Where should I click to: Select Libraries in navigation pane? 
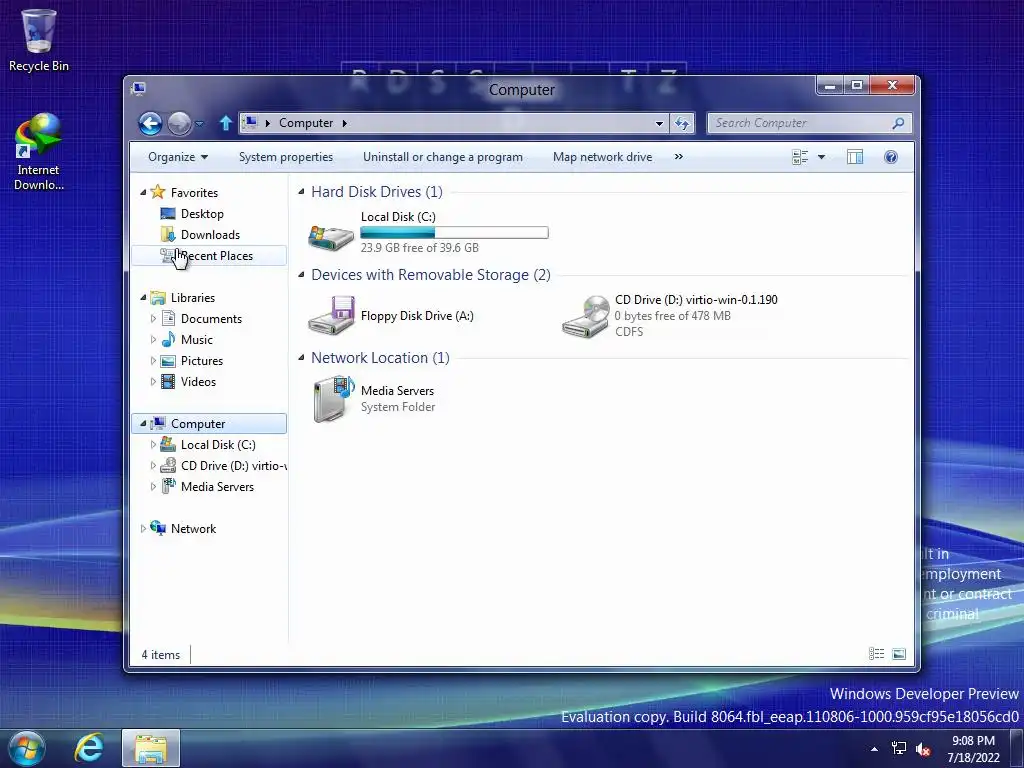tap(193, 298)
